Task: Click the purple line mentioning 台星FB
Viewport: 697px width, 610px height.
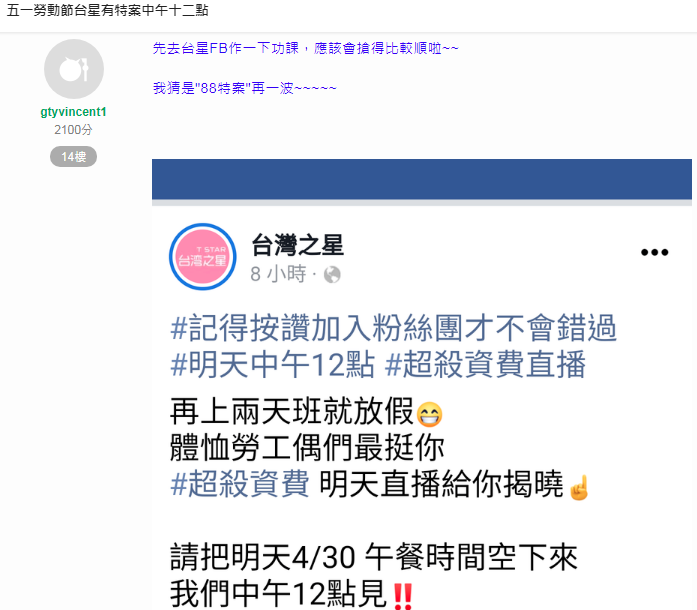Action: point(305,48)
